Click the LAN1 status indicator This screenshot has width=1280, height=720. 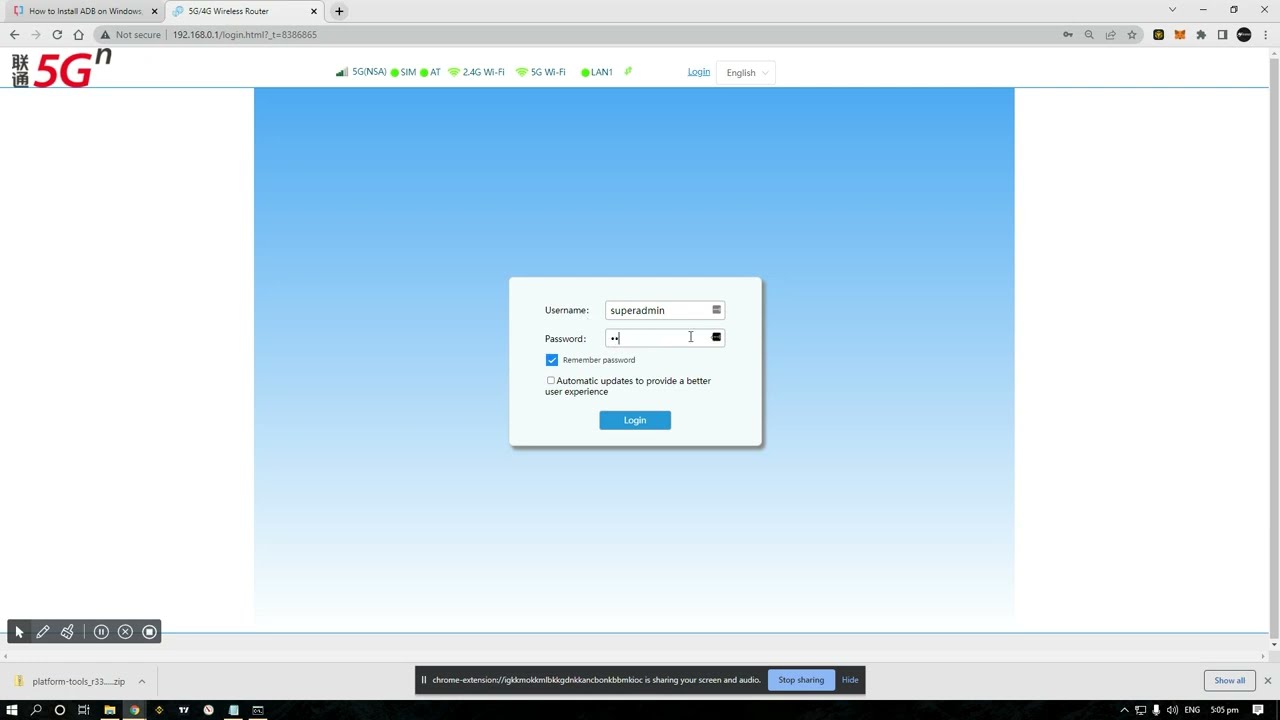click(x=597, y=72)
